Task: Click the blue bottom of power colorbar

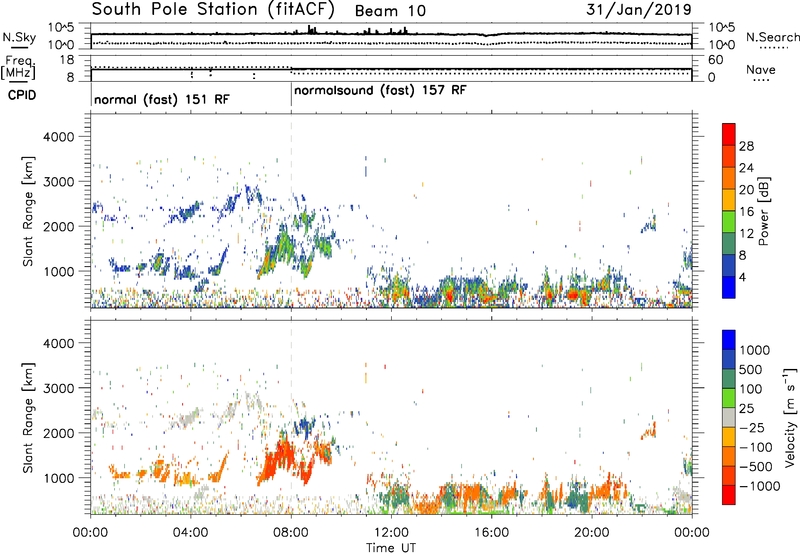Action: [729, 287]
